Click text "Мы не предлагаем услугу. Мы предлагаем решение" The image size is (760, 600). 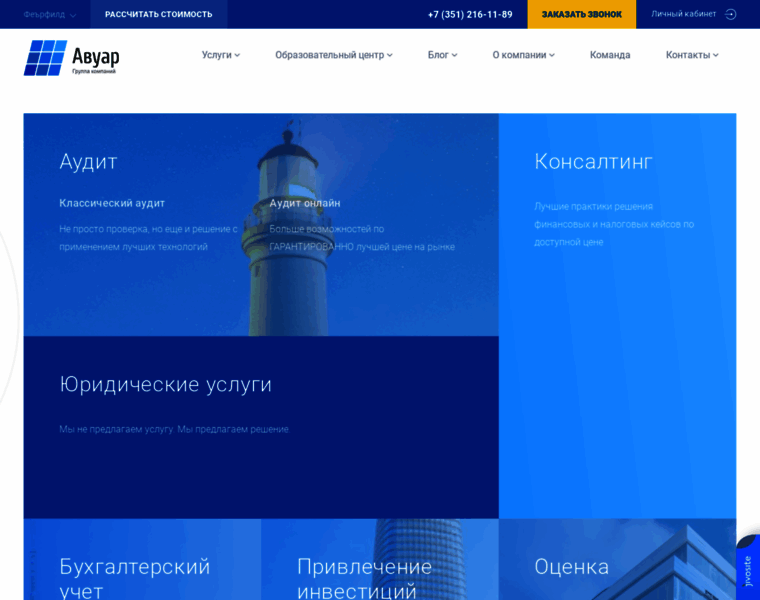174,429
